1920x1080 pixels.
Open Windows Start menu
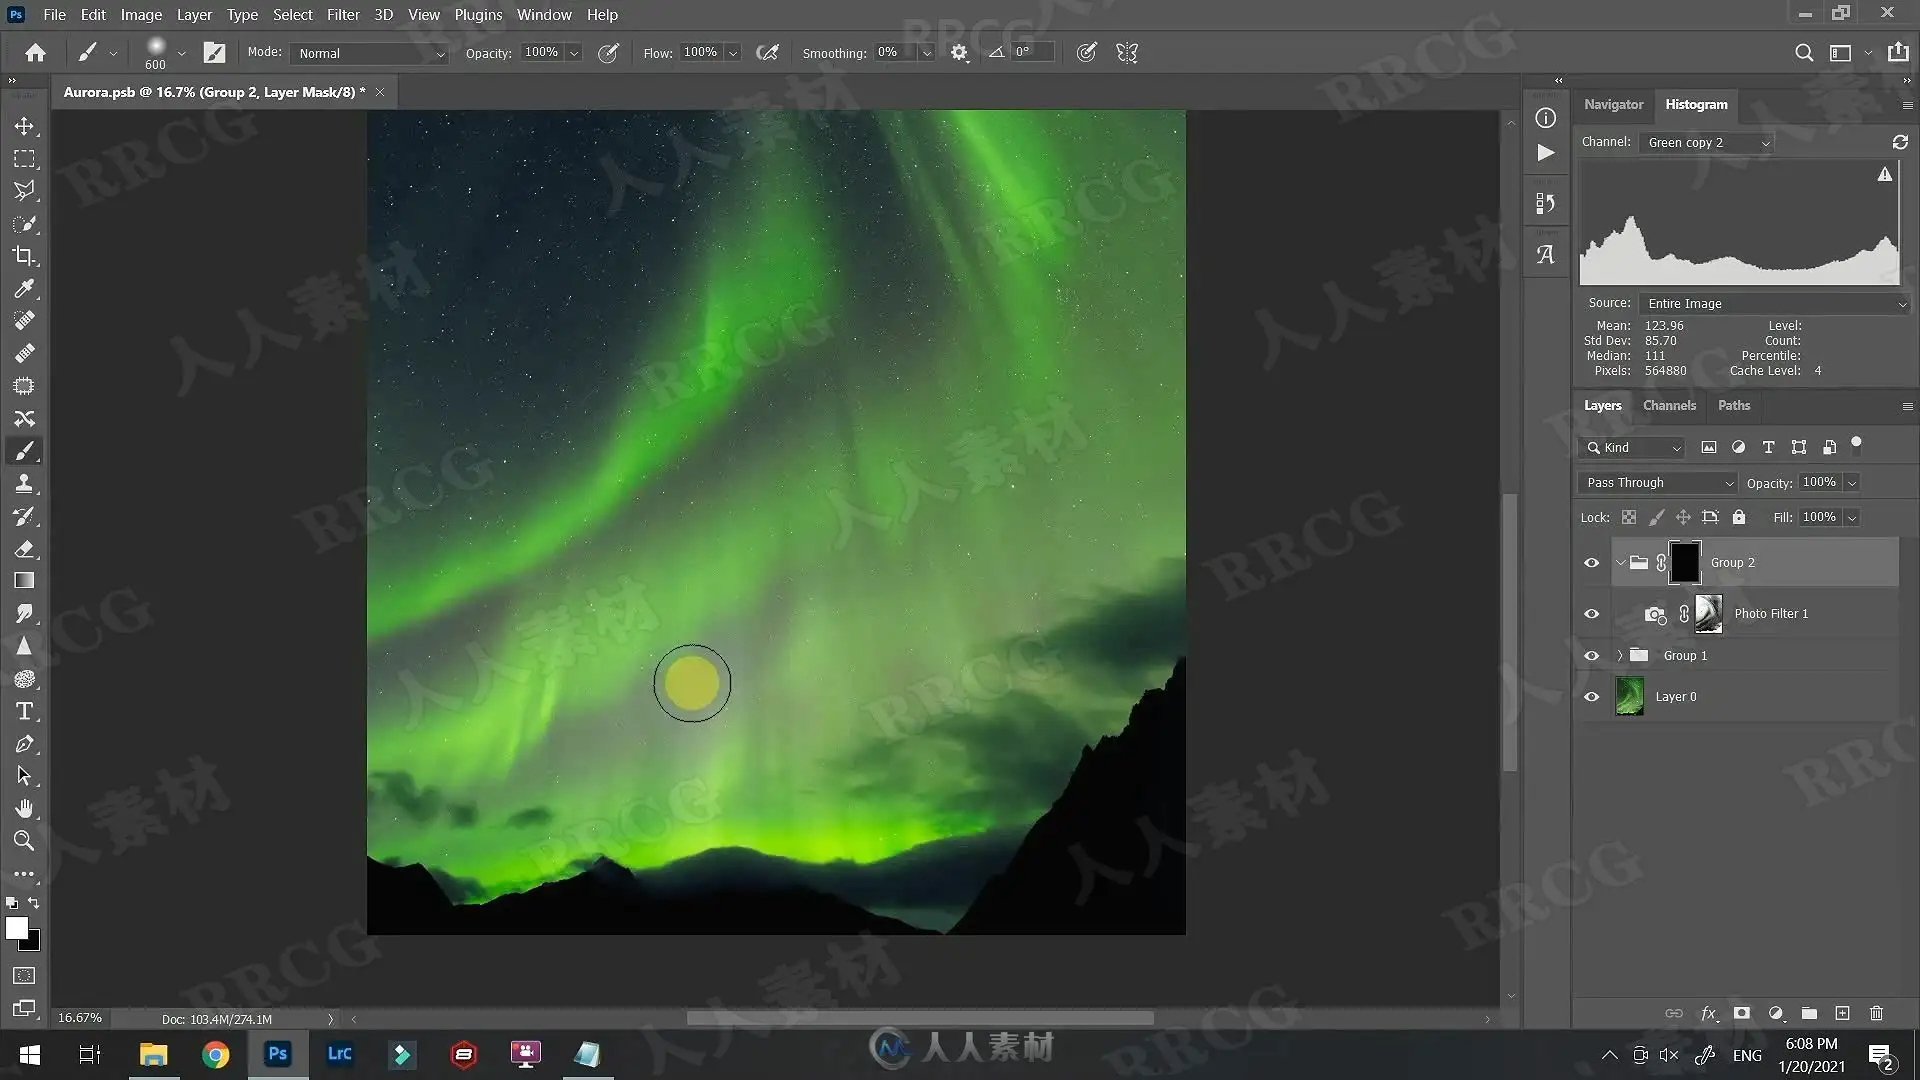30,1054
